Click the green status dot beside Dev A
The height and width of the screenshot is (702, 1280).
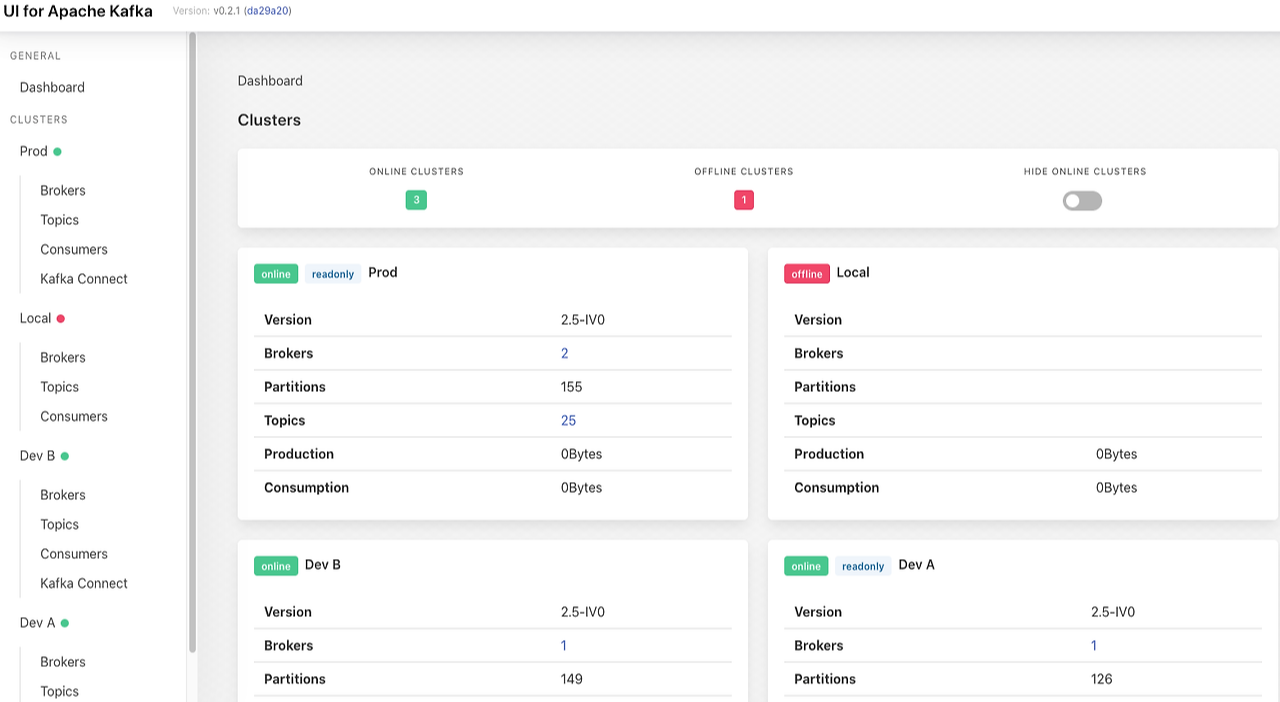[65, 623]
